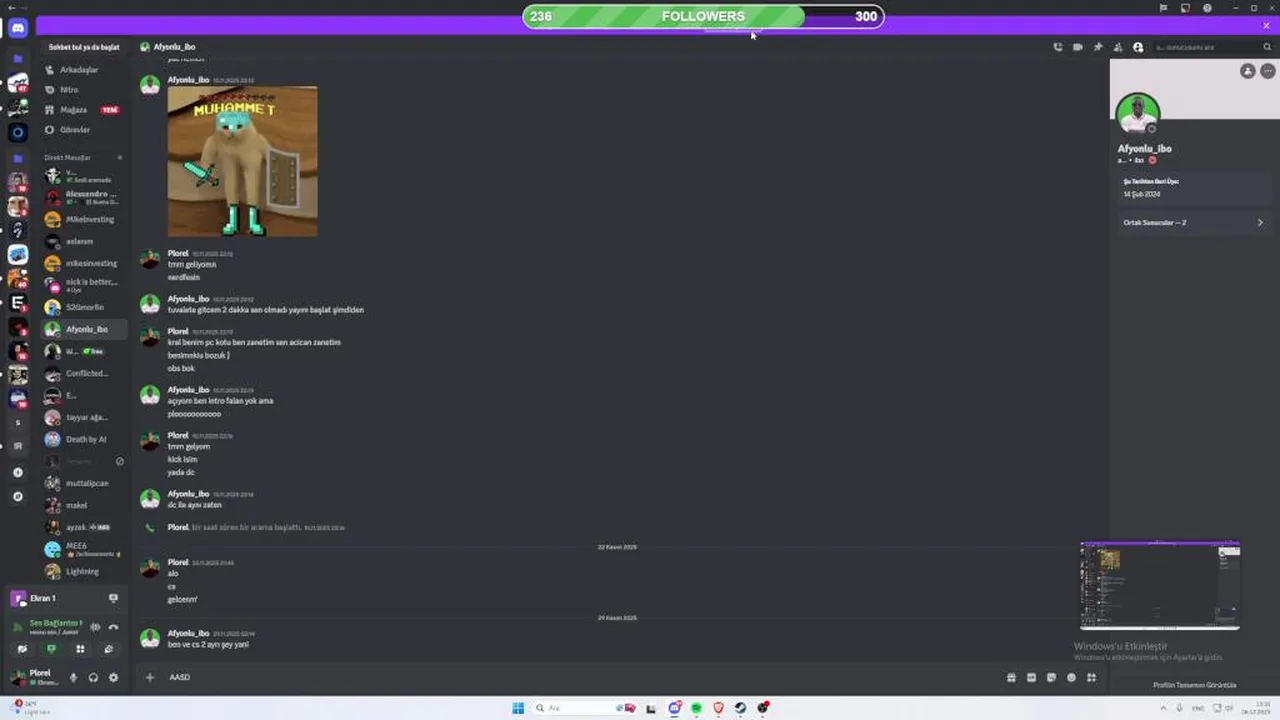Image resolution: width=1280 pixels, height=720 pixels.
Task: Disconnect from the voice call
Action: click(x=113, y=627)
